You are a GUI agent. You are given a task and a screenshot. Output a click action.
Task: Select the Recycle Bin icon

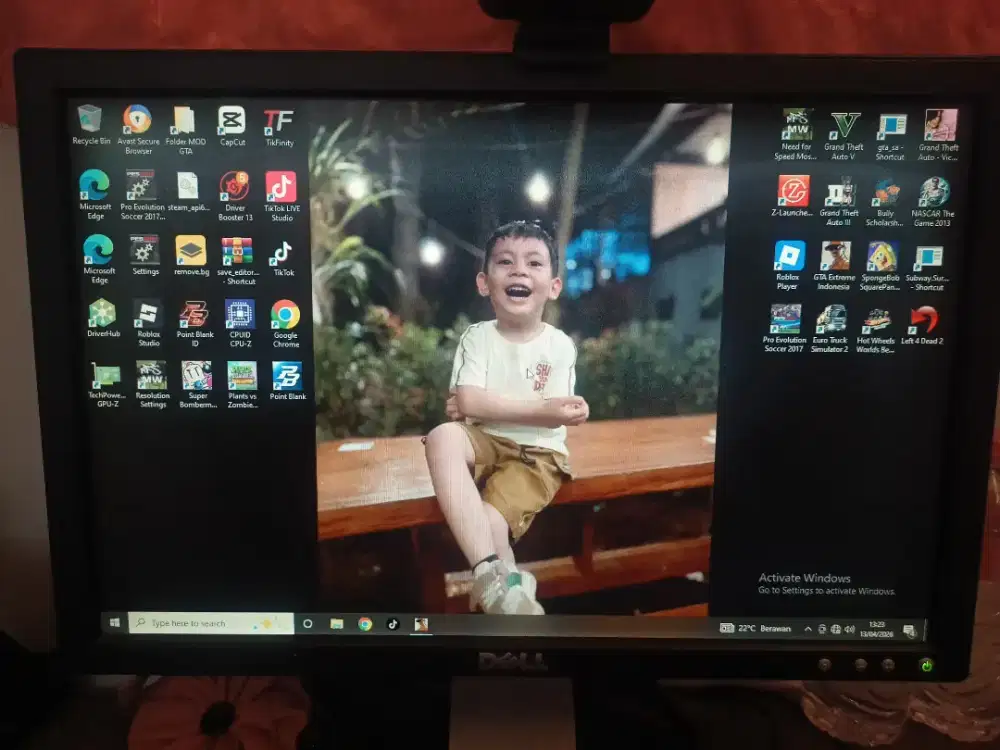click(90, 119)
